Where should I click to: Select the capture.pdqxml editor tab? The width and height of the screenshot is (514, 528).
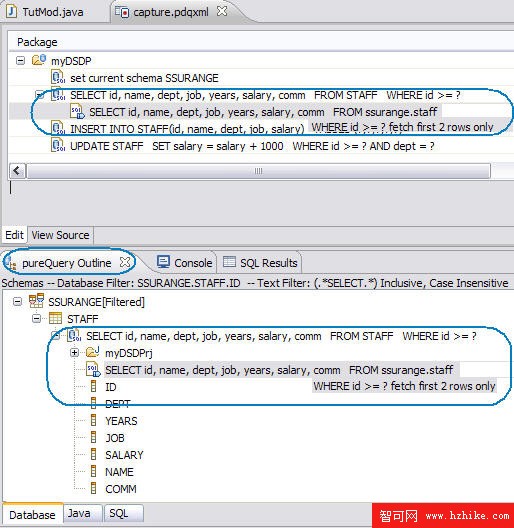[x=171, y=12]
